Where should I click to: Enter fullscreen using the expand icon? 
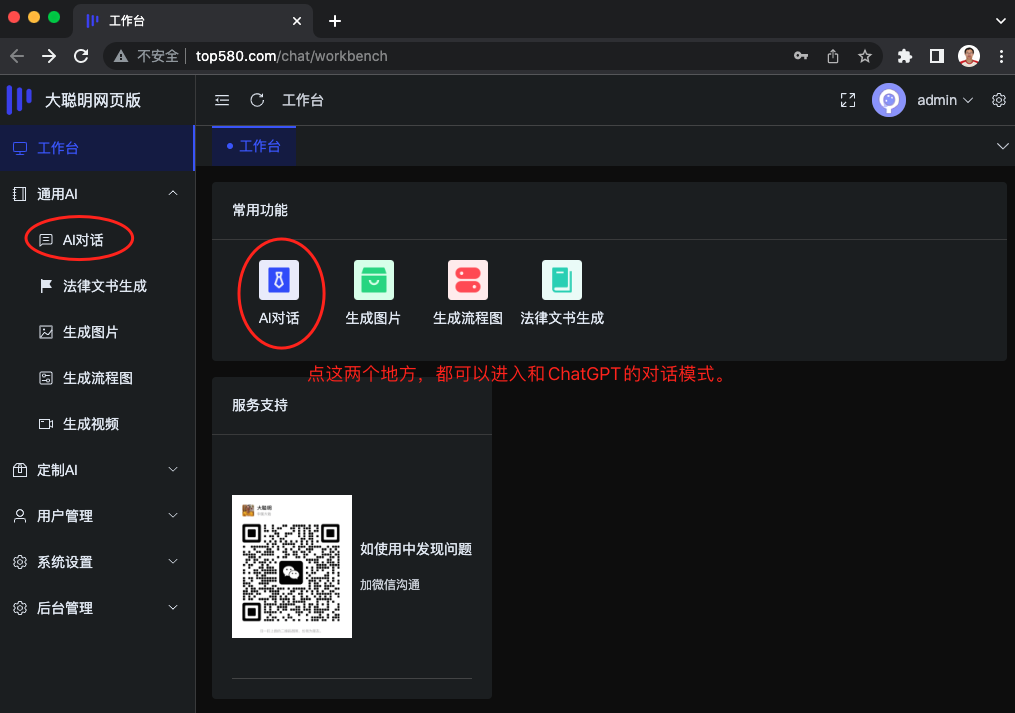pyautogui.click(x=847, y=100)
